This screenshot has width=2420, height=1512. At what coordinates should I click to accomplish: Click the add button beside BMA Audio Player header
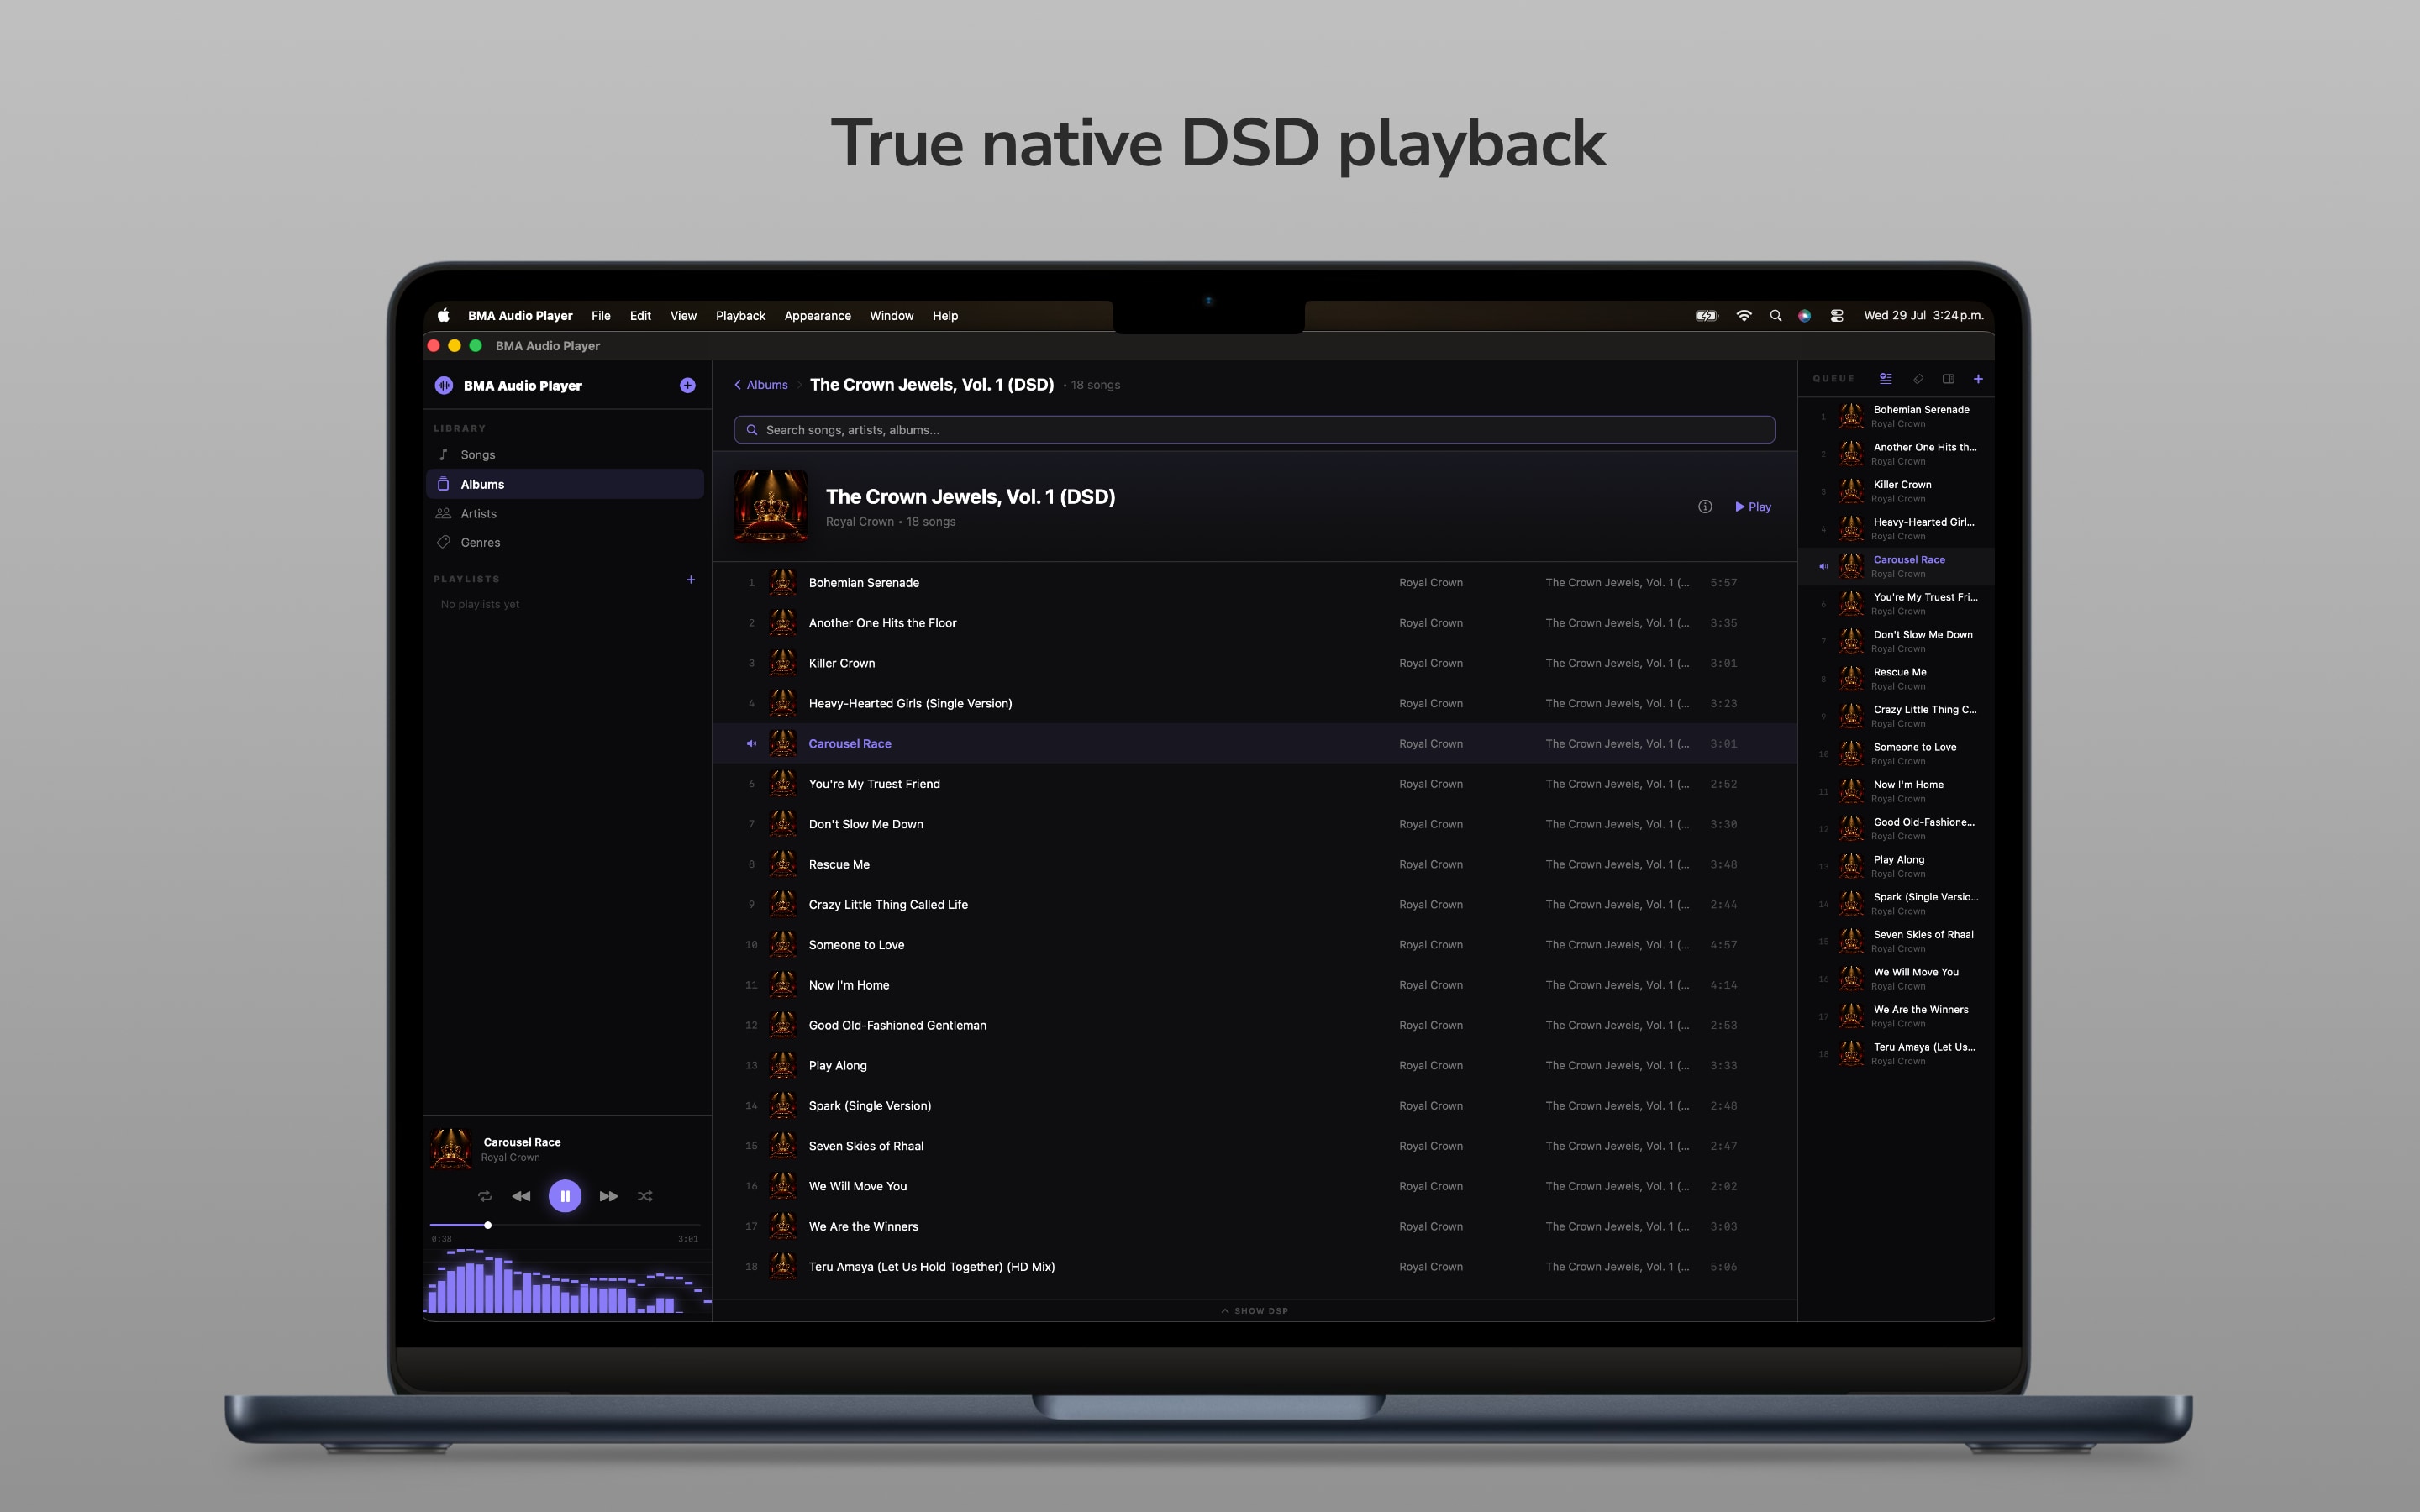coord(687,385)
